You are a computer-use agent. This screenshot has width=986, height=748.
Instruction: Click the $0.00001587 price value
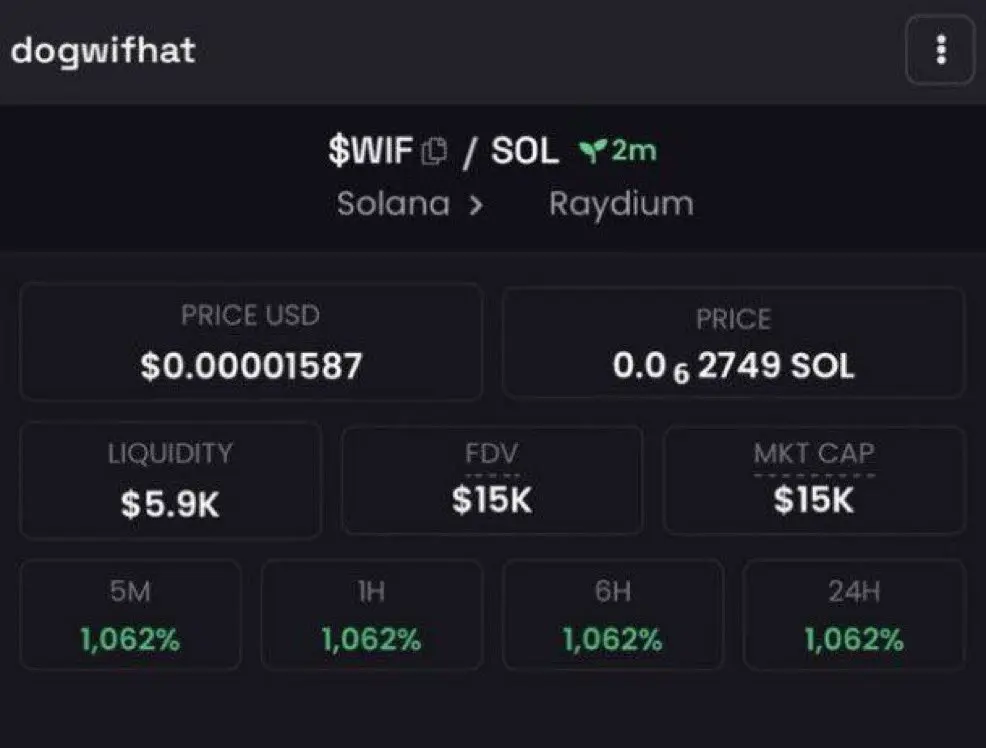click(x=251, y=366)
